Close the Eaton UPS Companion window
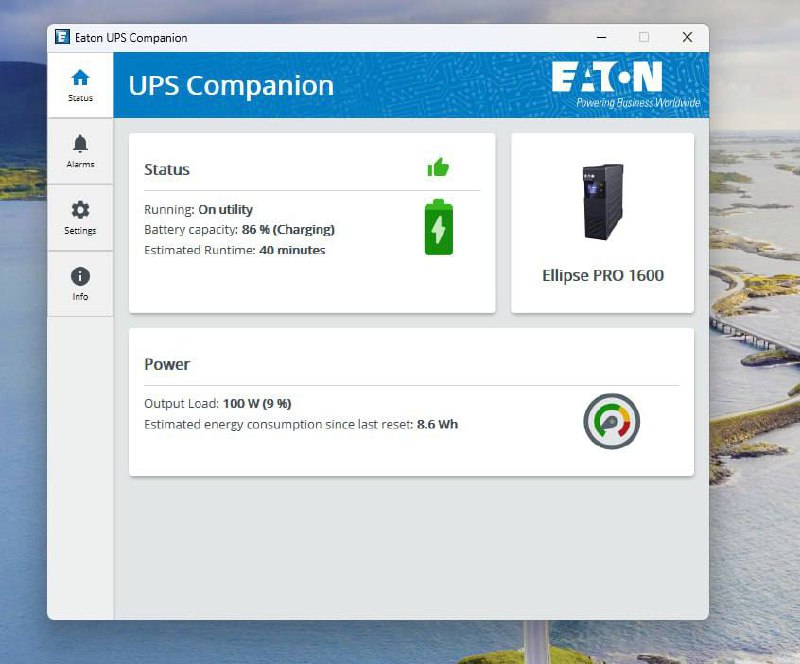The height and width of the screenshot is (664, 800). pyautogui.click(x=687, y=37)
